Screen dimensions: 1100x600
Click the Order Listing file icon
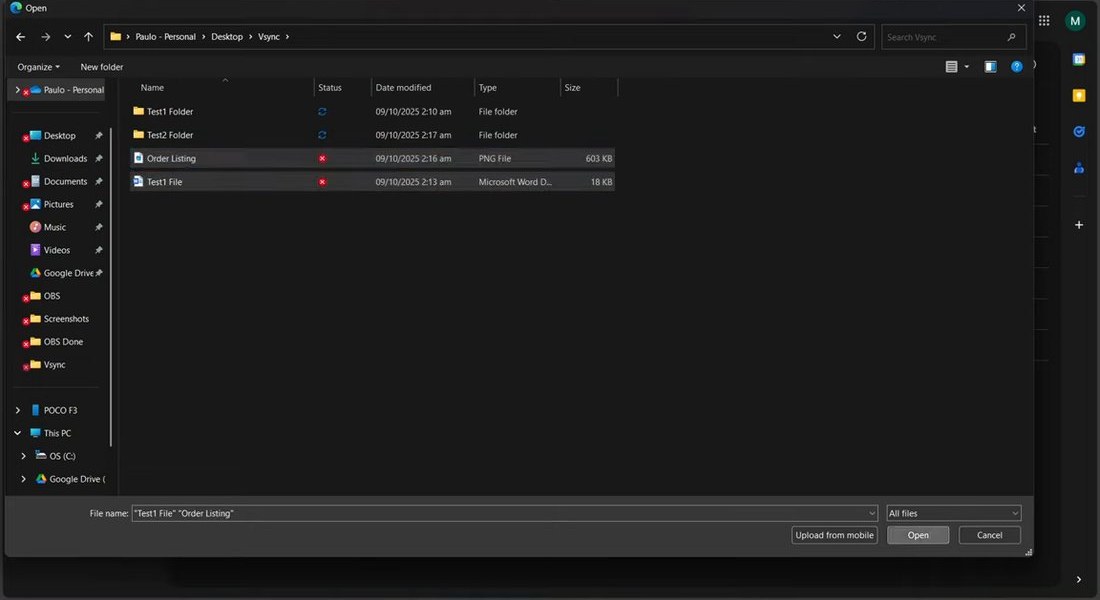click(x=138, y=158)
